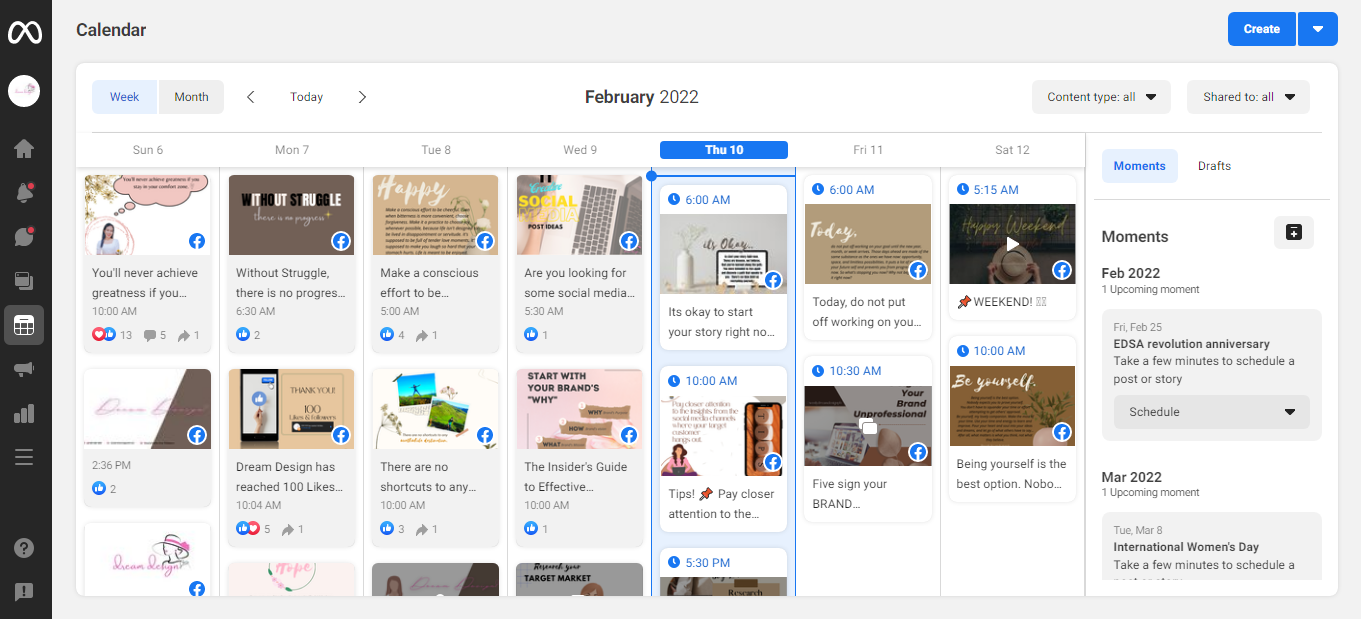Click the comments icon showing 5
This screenshot has width=1361, height=619.
pos(150,335)
